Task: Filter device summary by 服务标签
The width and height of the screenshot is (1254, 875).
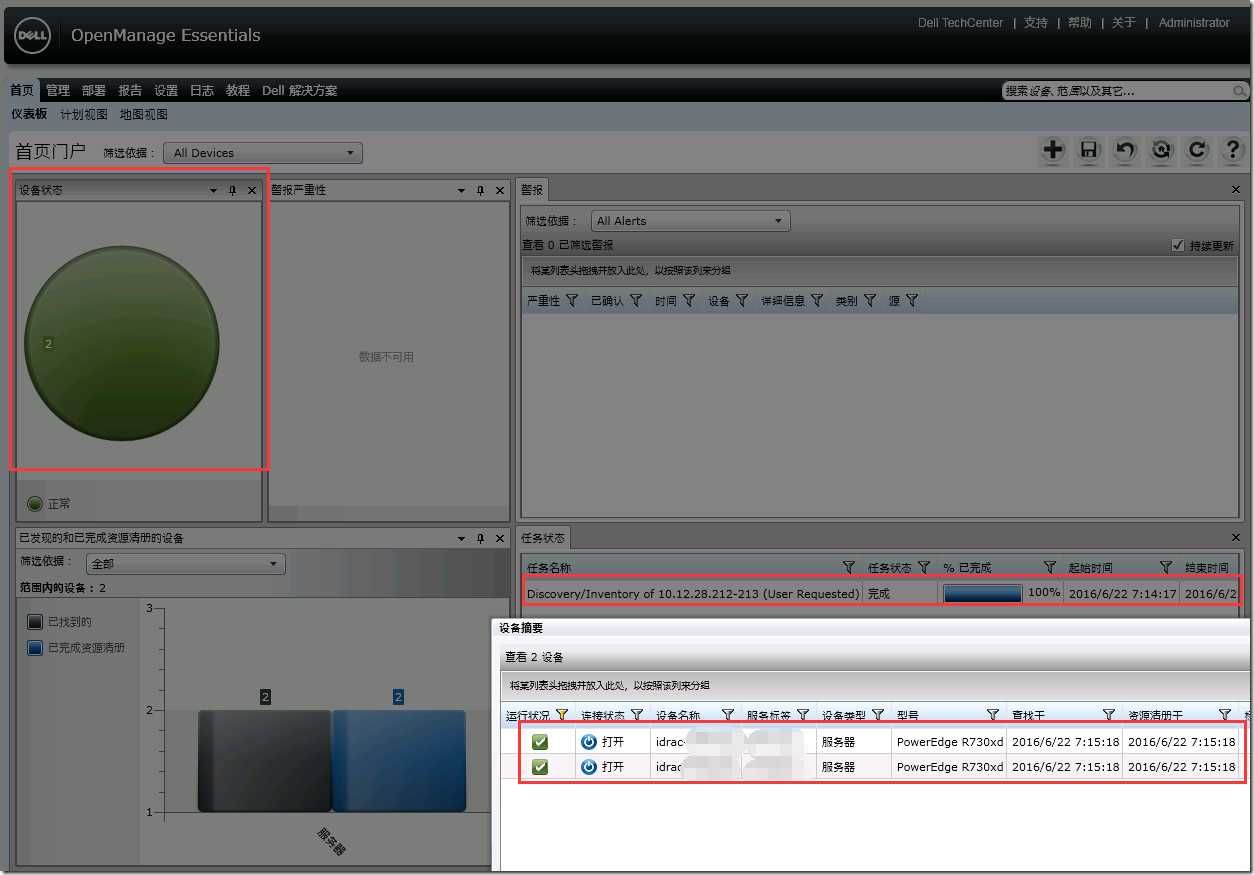Action: [803, 715]
